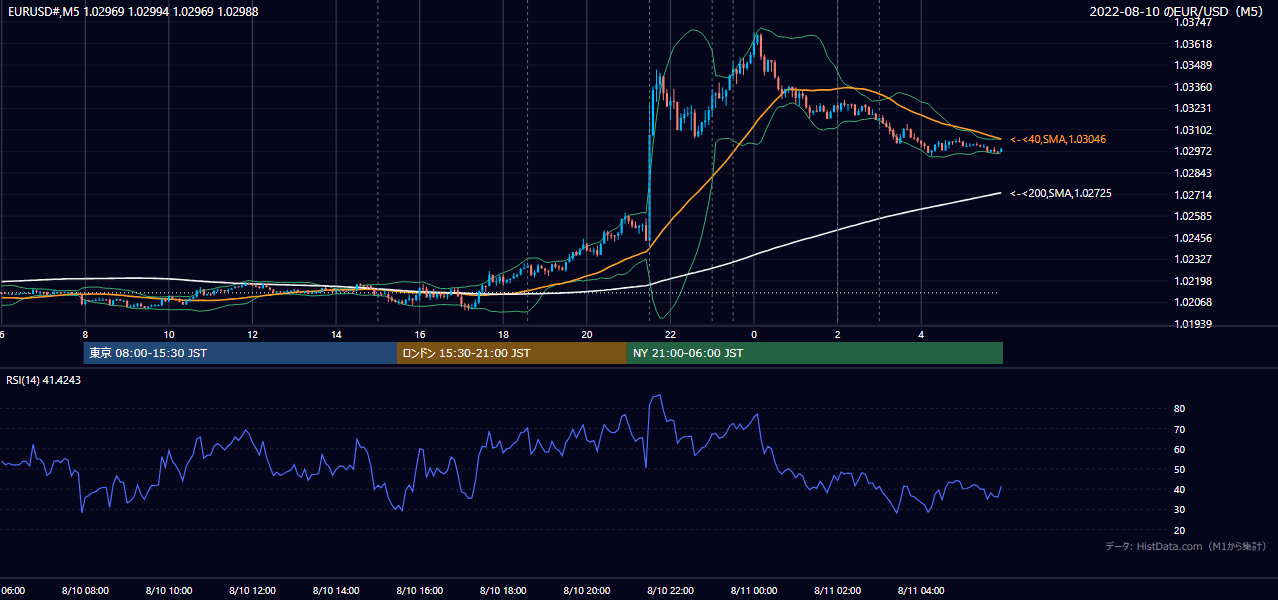The image size is (1278, 600).
Task: Click price axis value 1.02456
Action: [1194, 238]
